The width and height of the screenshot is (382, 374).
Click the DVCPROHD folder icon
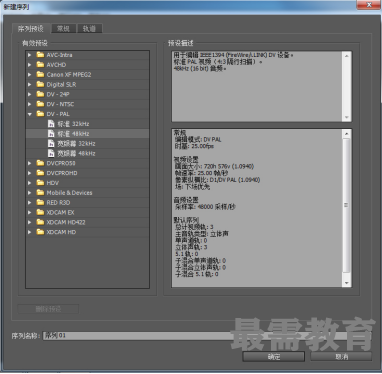click(40, 173)
